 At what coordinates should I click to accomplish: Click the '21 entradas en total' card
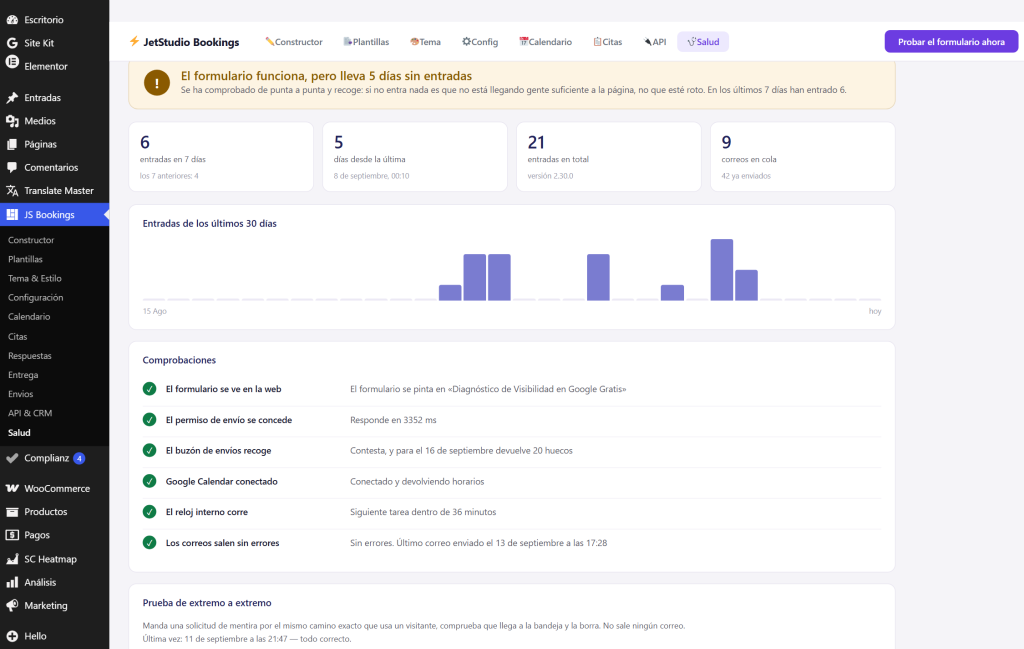[609, 157]
